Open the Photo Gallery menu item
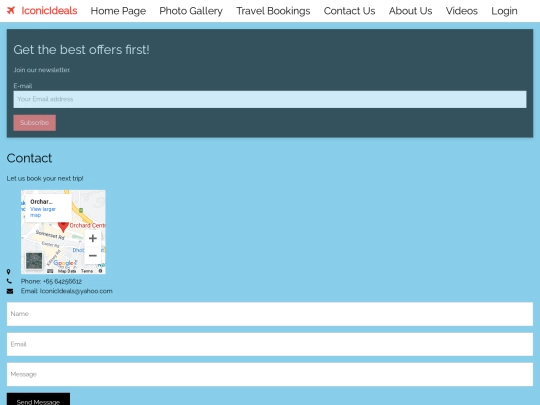The width and height of the screenshot is (540, 405). click(x=191, y=11)
